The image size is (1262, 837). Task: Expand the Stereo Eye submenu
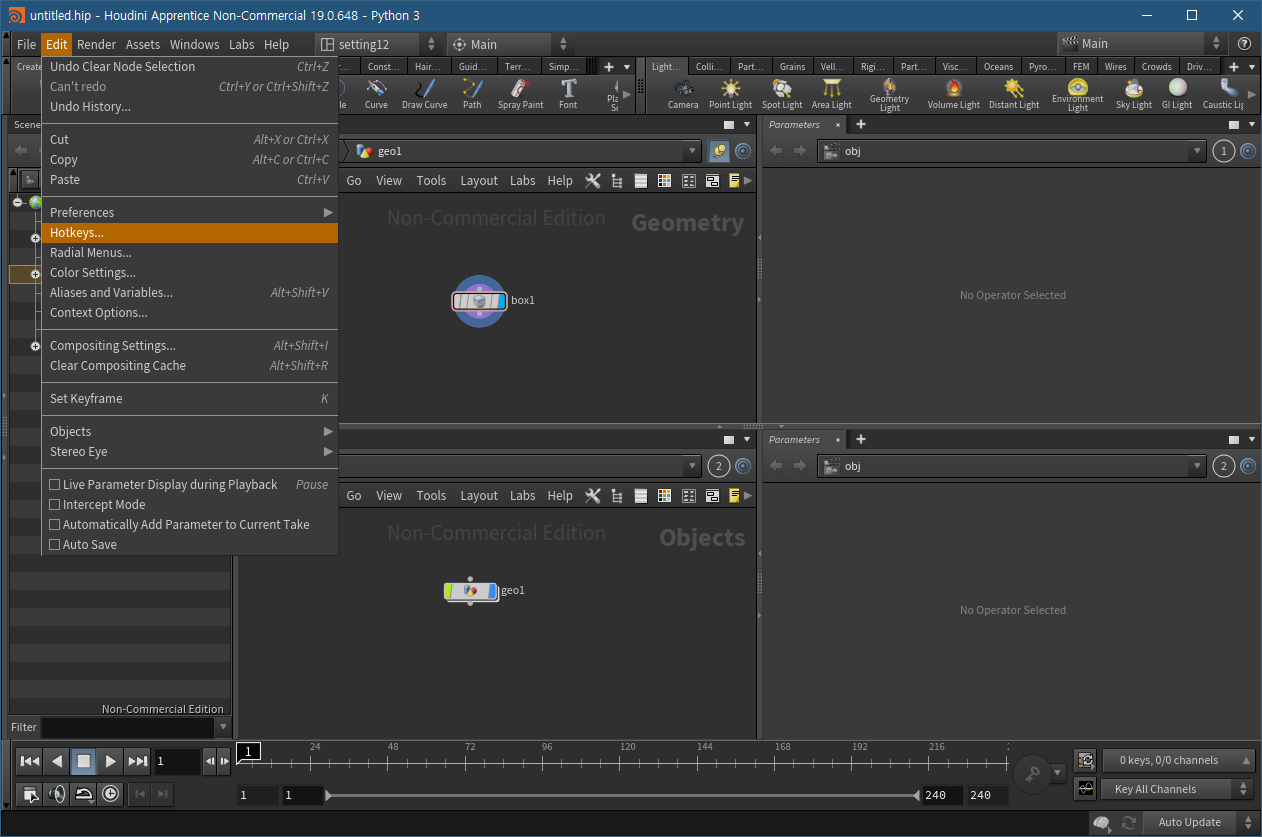click(x=189, y=452)
